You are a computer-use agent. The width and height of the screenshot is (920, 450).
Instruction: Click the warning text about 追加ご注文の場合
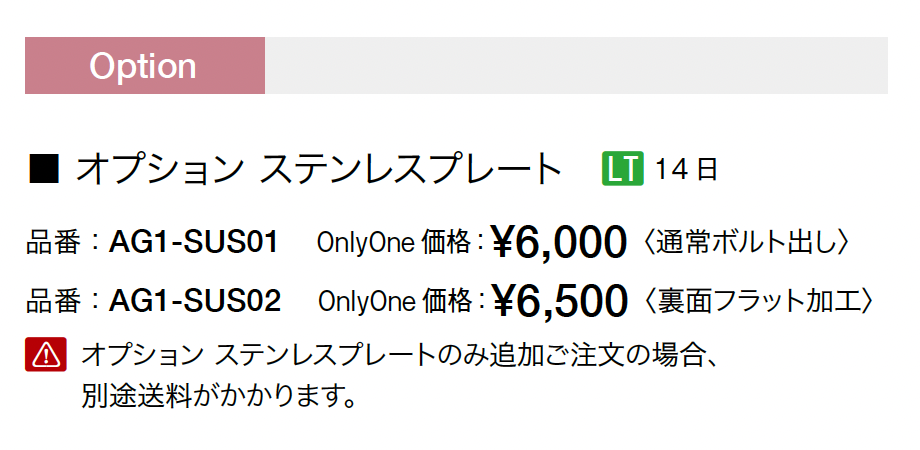tap(400, 355)
